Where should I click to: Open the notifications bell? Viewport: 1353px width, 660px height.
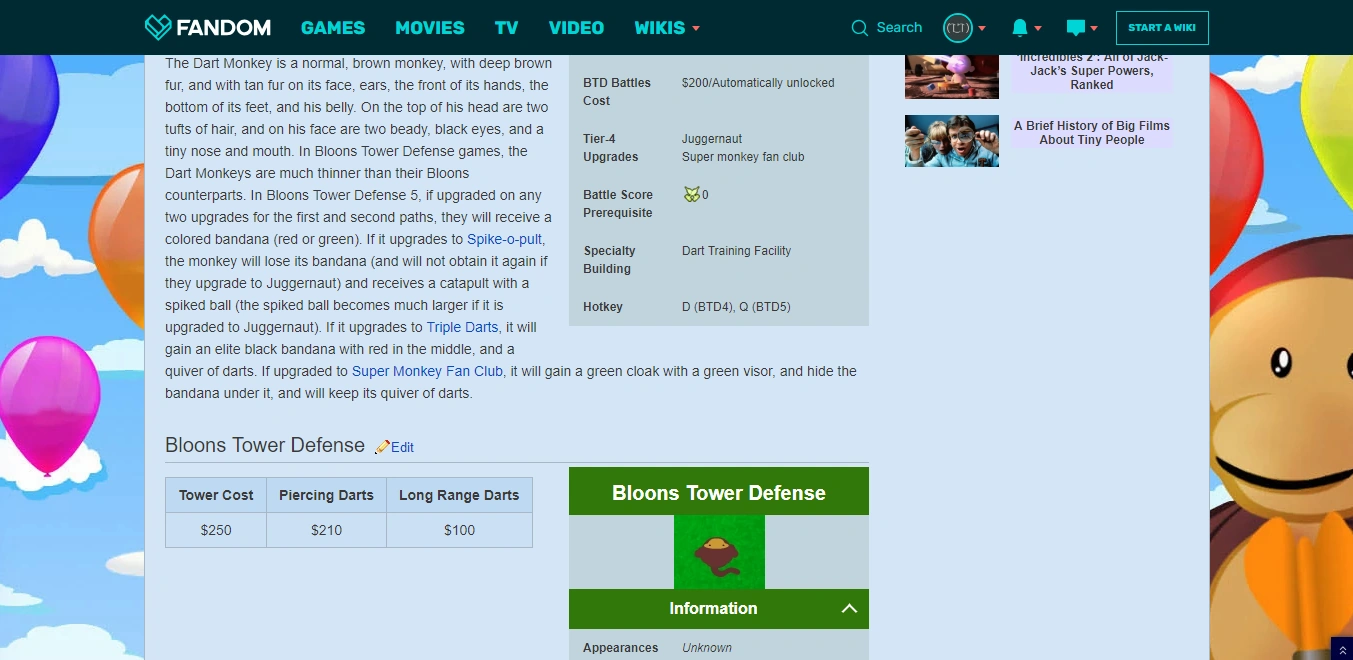tap(1019, 28)
